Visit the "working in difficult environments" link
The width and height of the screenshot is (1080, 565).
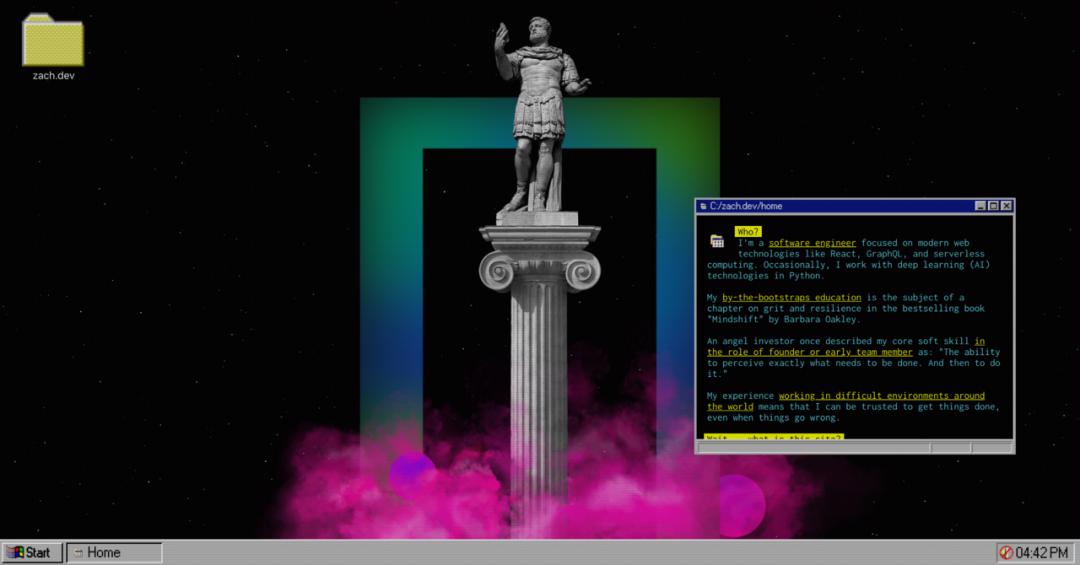[x=881, y=396]
